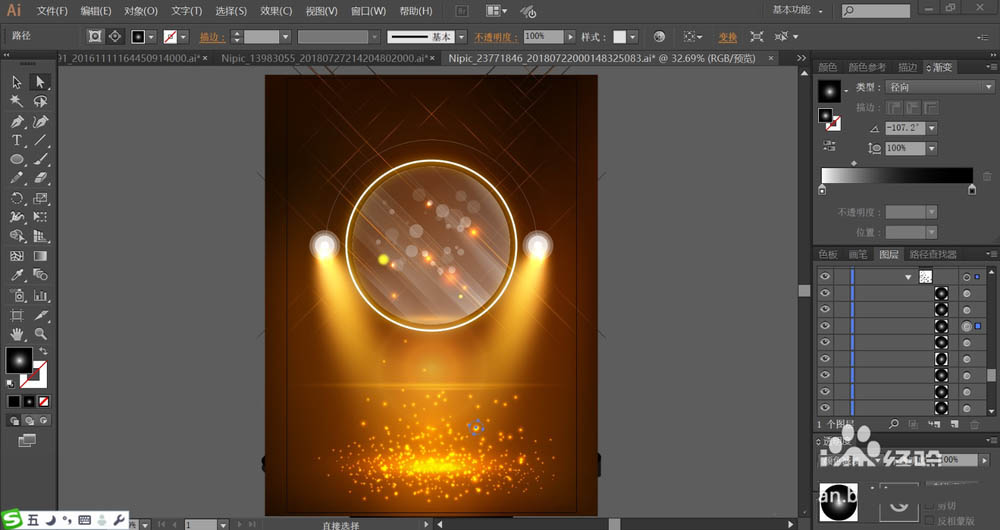Open the stroke weight dropdown
This screenshot has width=1000, height=530.
[x=285, y=37]
